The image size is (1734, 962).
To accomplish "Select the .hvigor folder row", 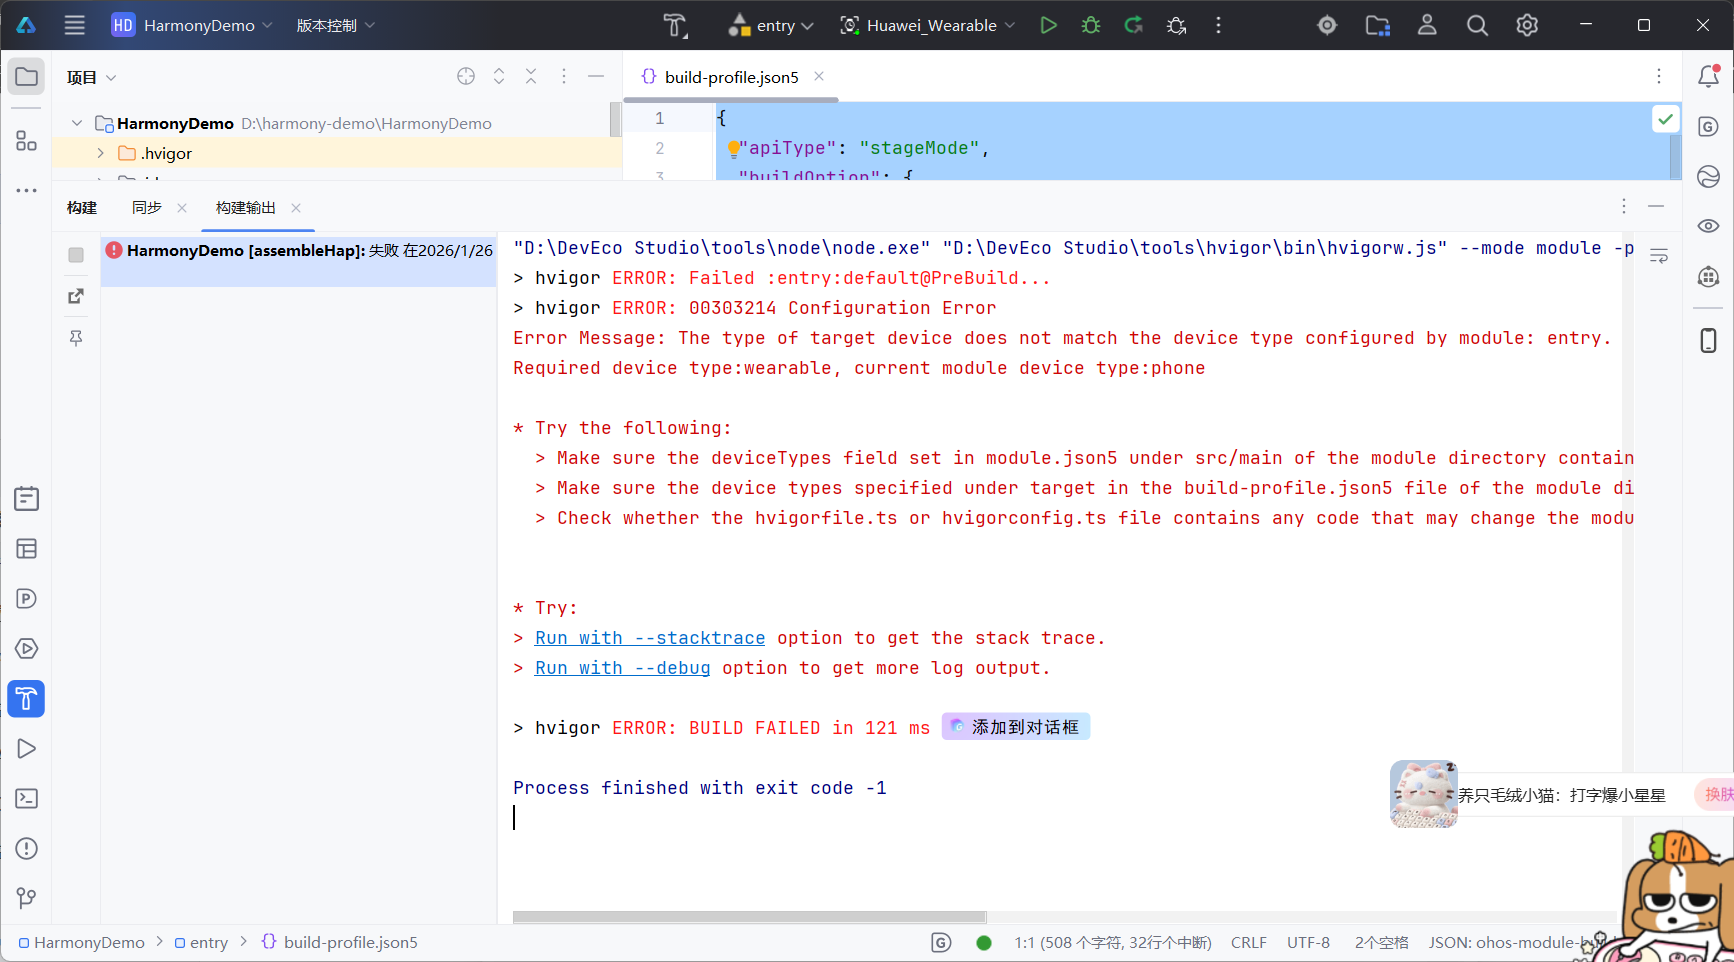I will tap(336, 153).
